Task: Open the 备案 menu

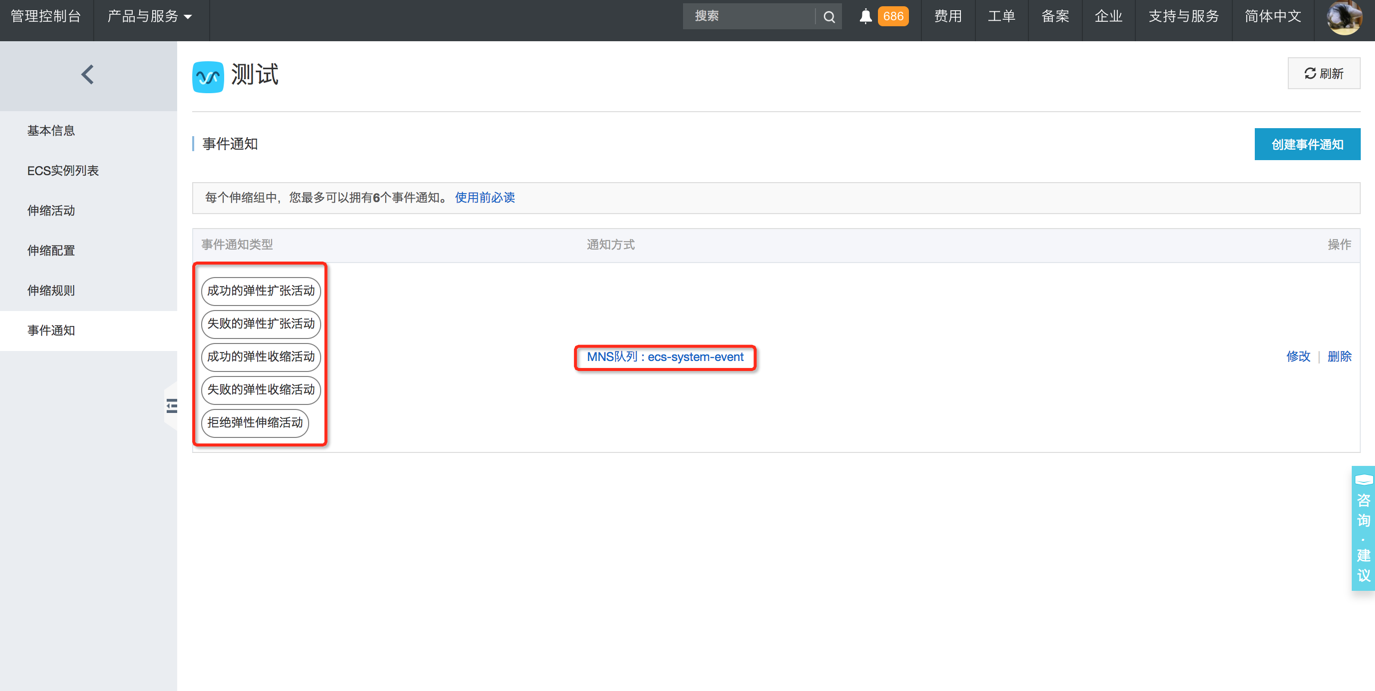Action: [1055, 17]
